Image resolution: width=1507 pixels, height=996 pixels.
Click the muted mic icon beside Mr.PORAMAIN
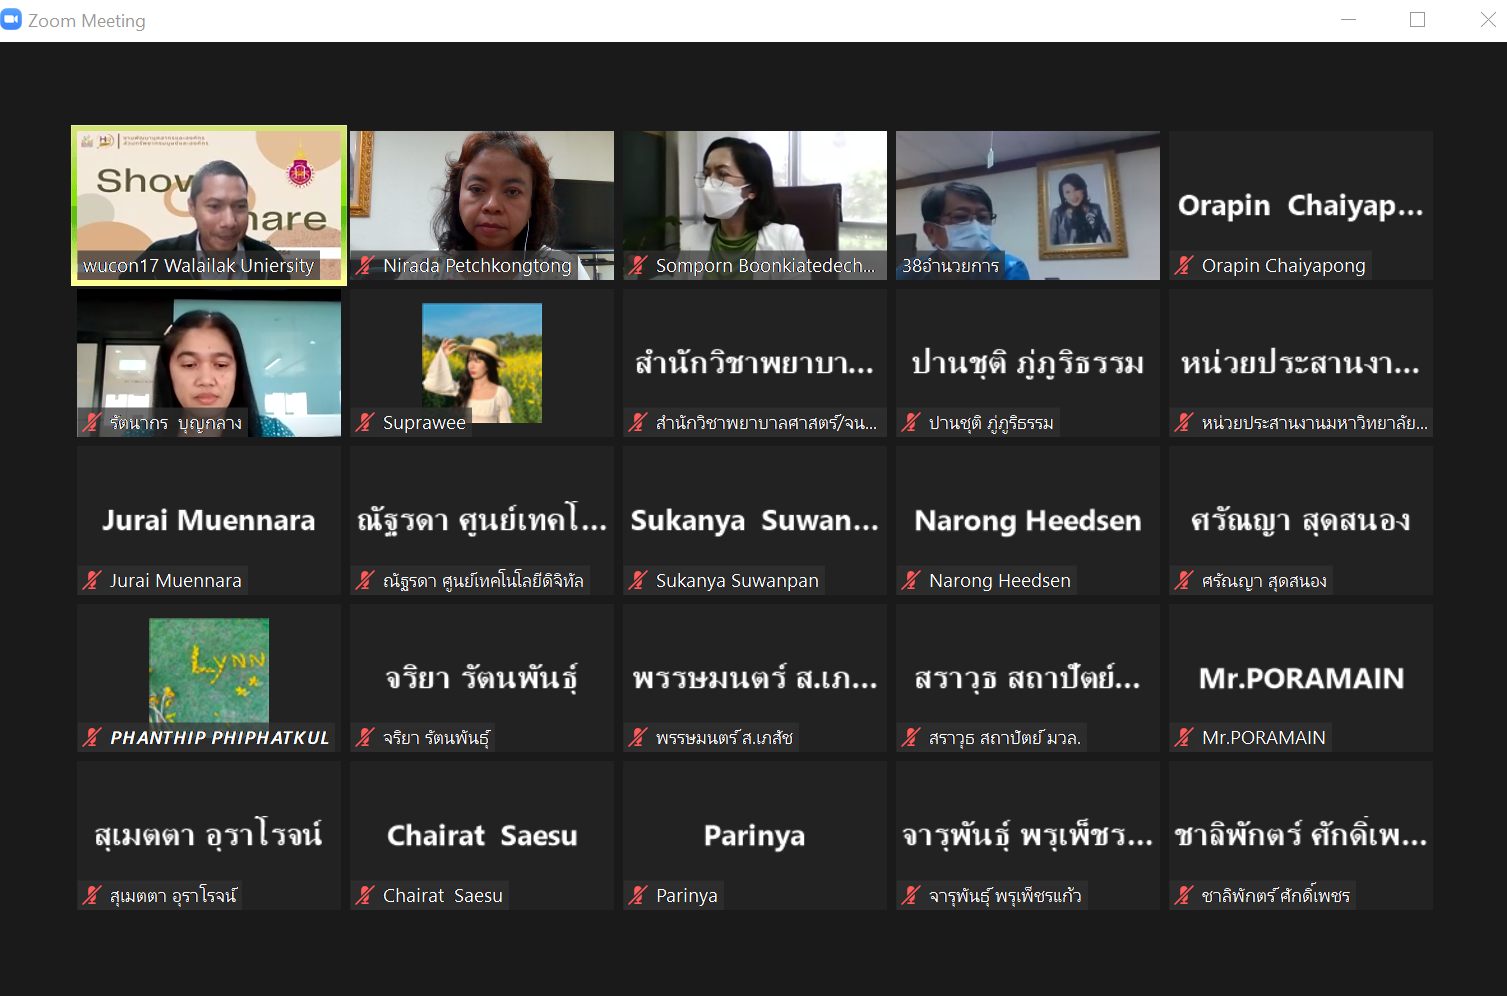click(1184, 738)
